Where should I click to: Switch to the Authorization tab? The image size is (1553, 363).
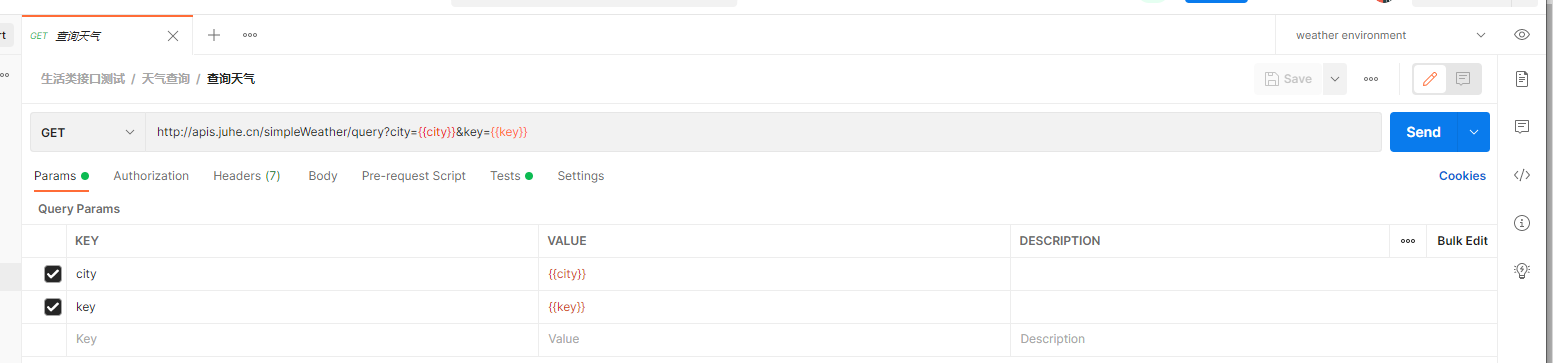pyautogui.click(x=151, y=176)
